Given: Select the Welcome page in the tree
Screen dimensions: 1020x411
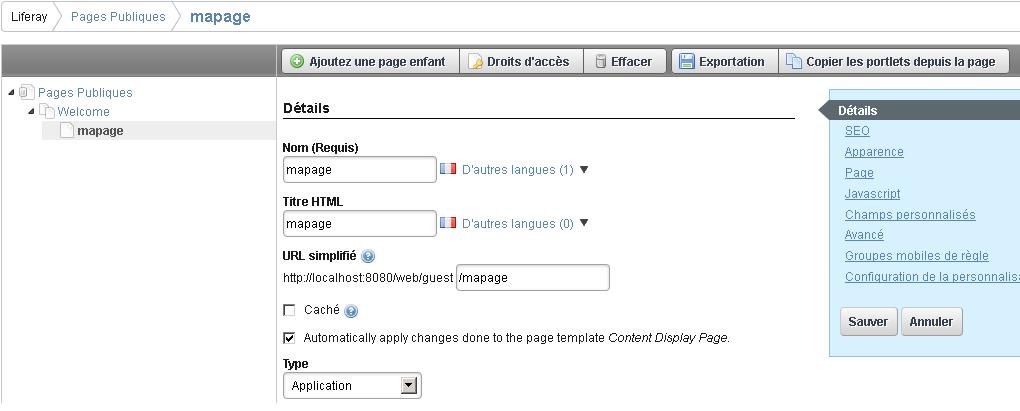Looking at the screenshot, I should (x=83, y=112).
